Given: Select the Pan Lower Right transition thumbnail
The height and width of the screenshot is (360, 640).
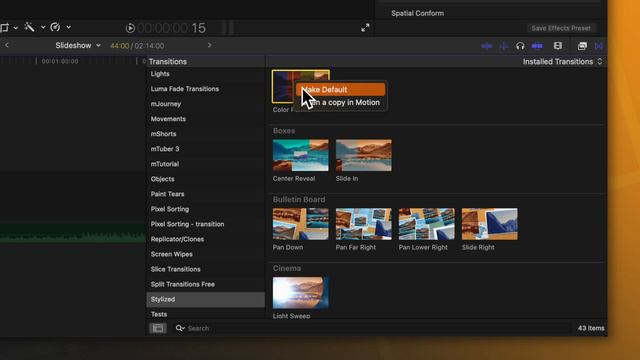Looking at the screenshot, I should (426, 224).
